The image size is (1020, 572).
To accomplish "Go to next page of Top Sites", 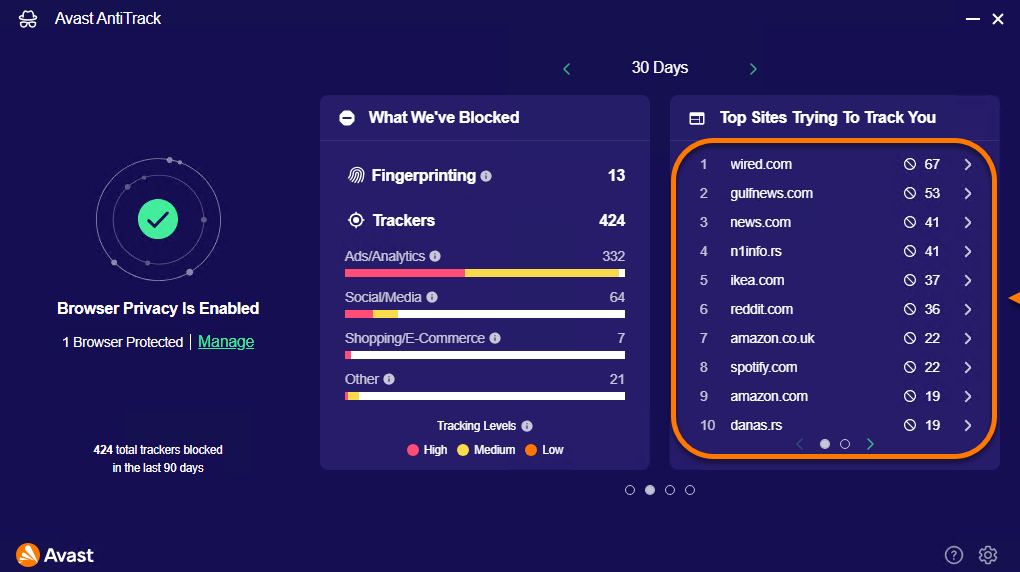I will [870, 444].
